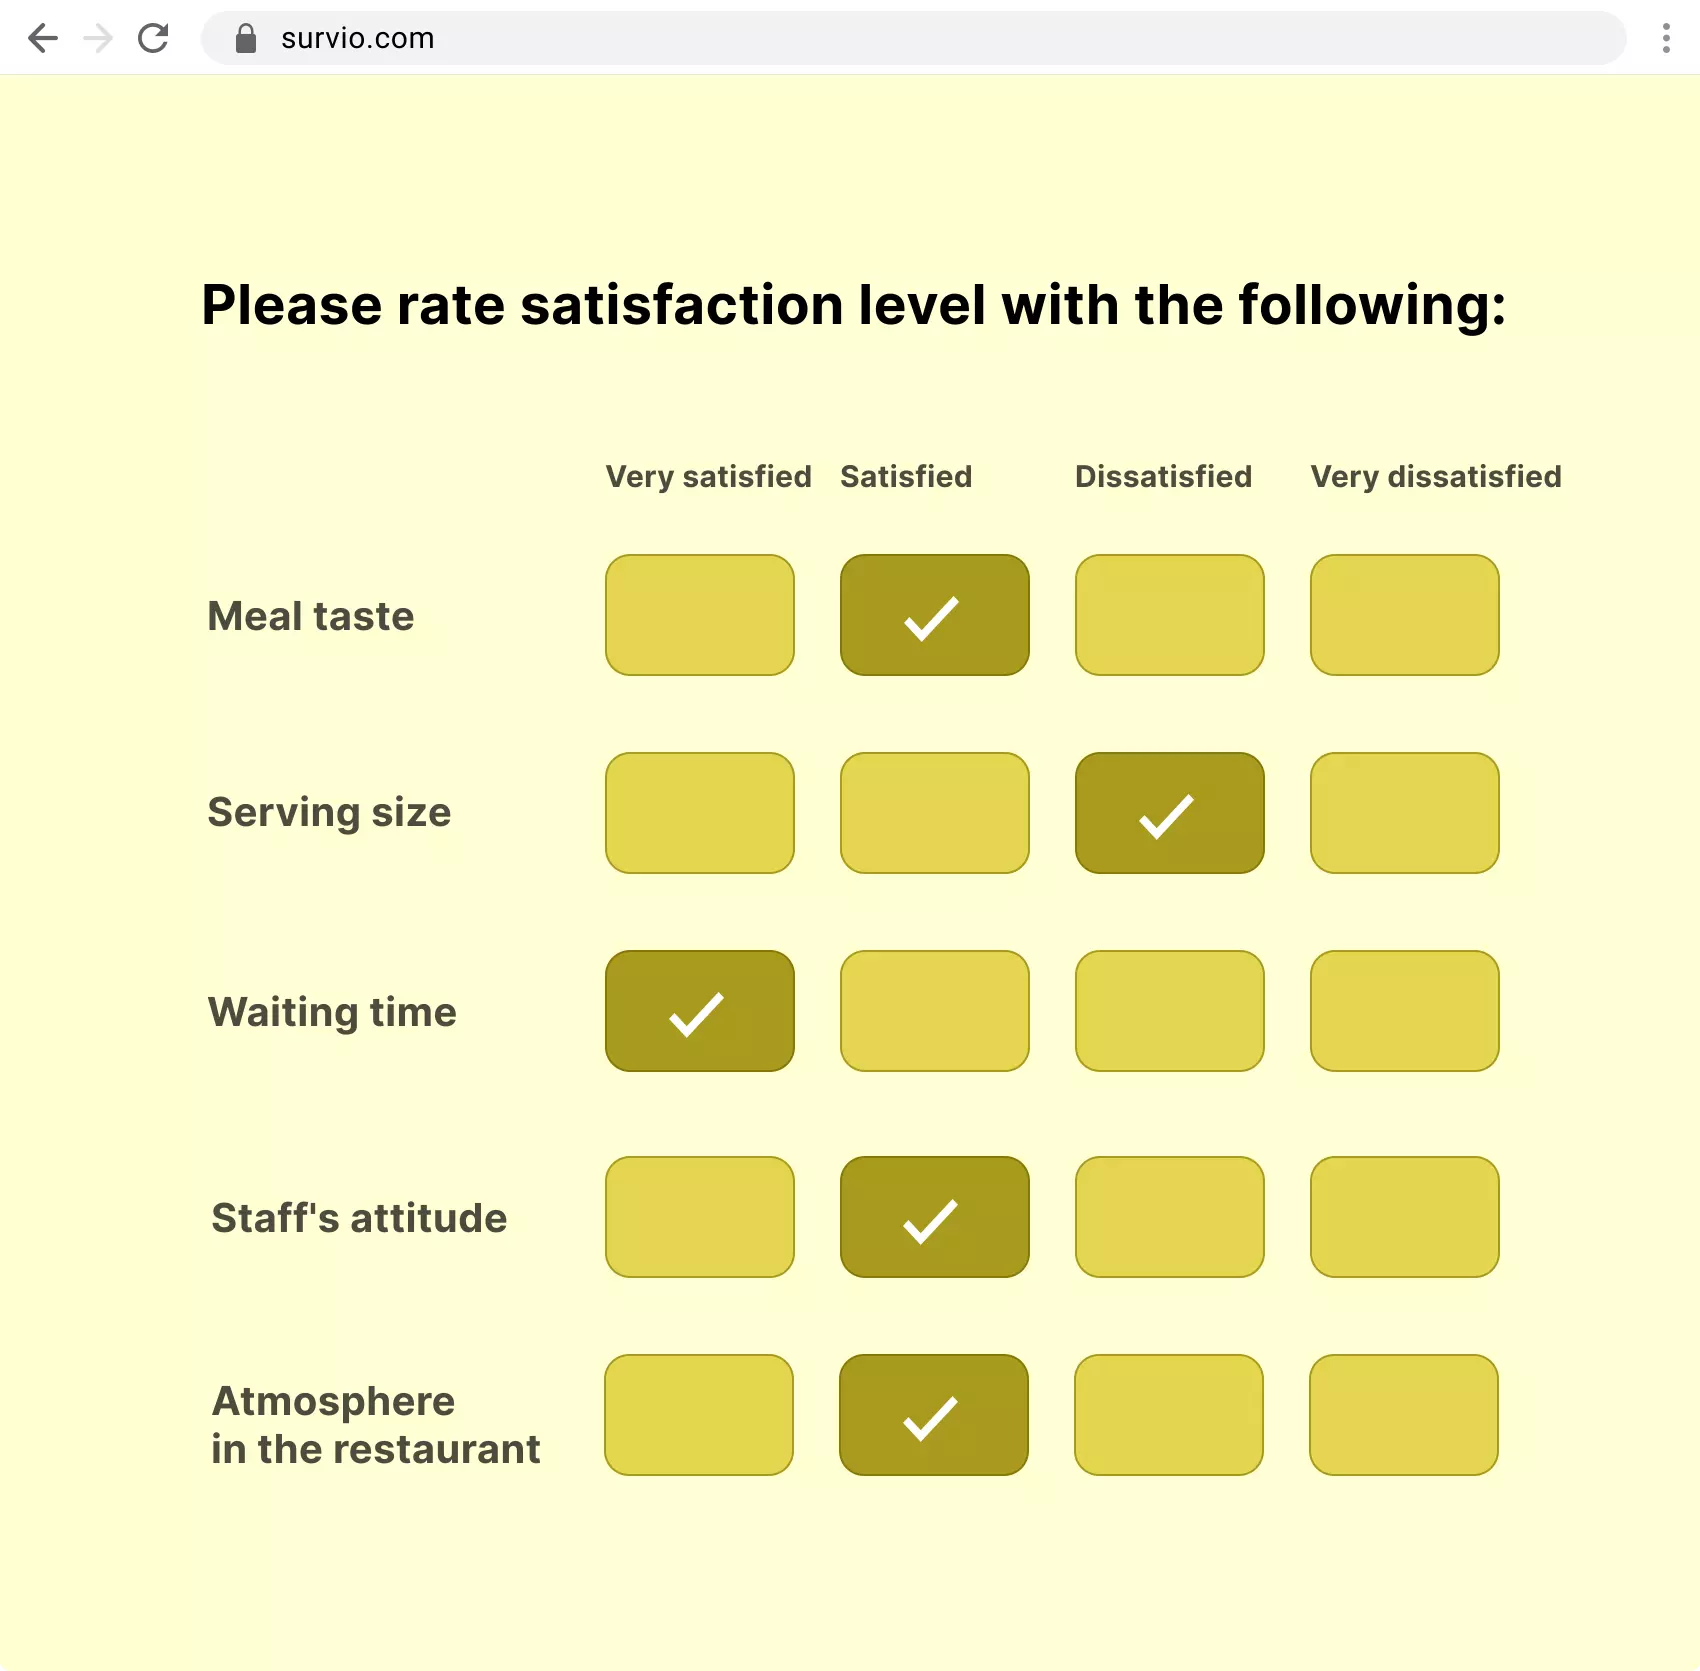1700x1671 pixels.
Task: Uncheck Dissatisfied for Serving size
Action: (x=1169, y=813)
